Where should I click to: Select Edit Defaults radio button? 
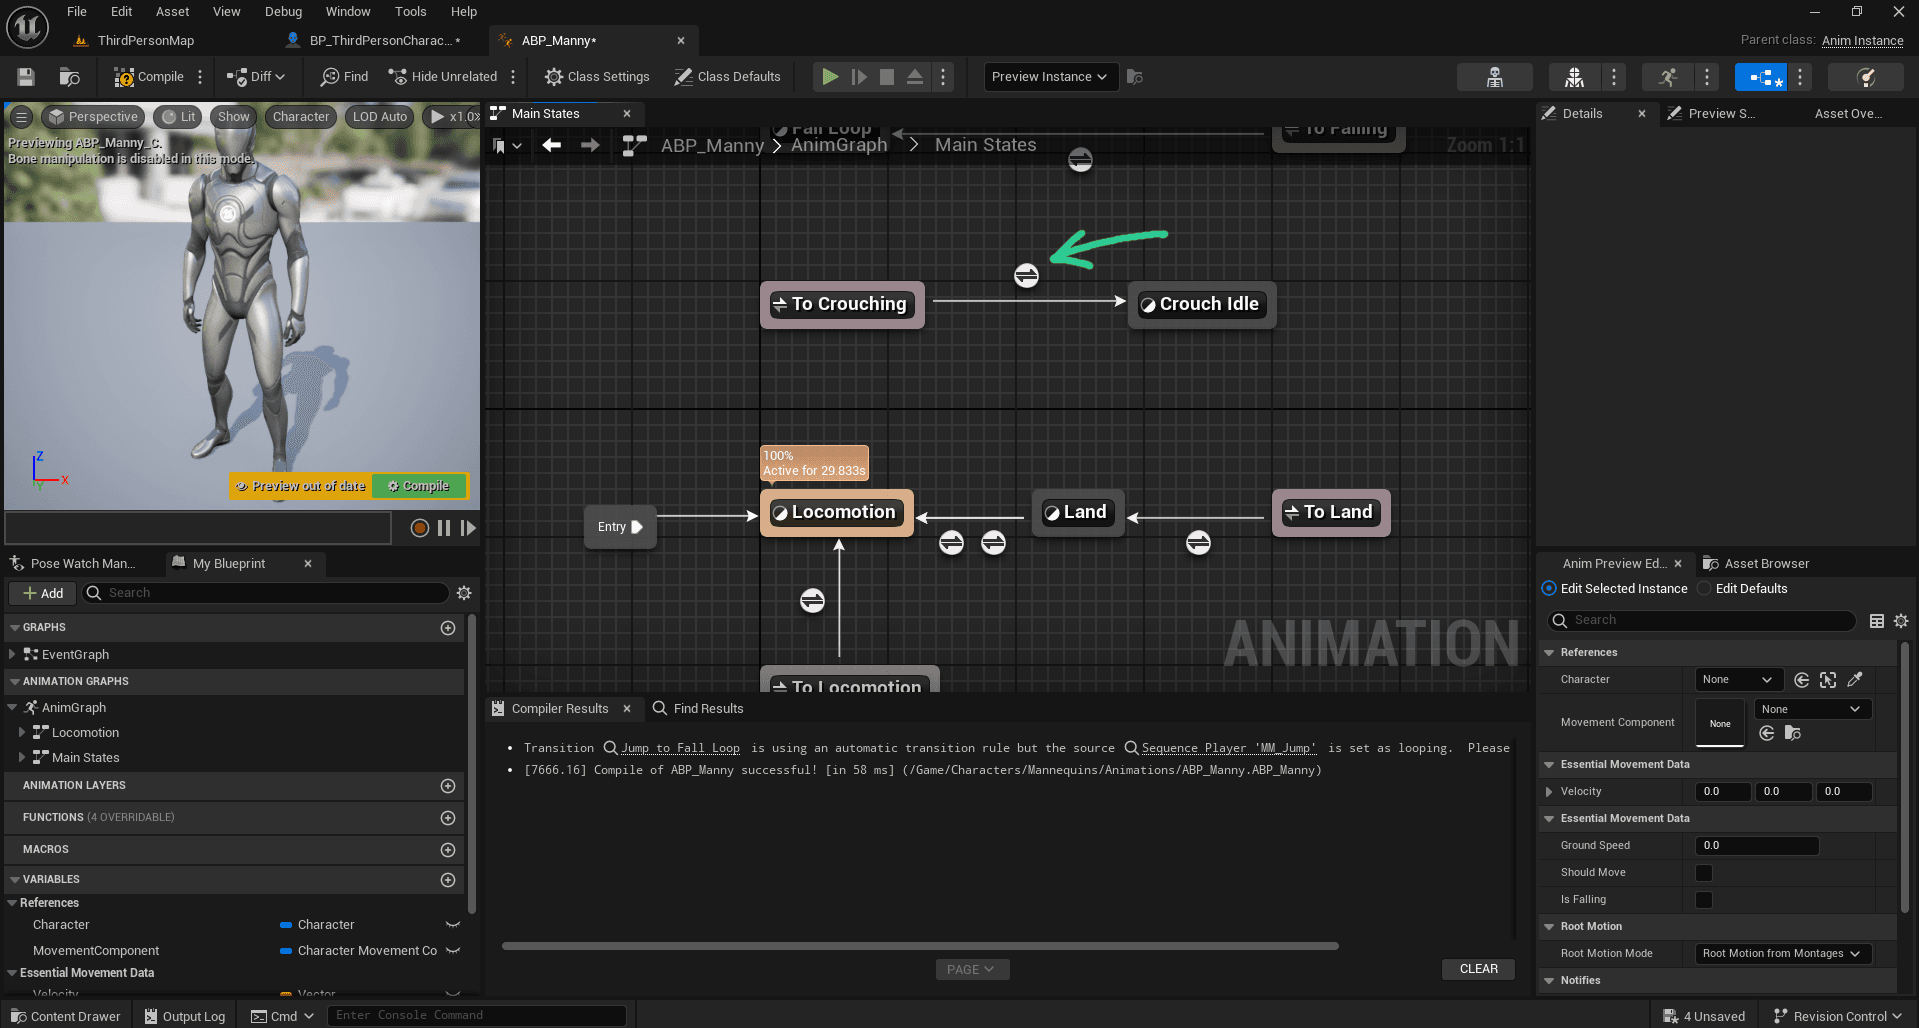(1704, 589)
